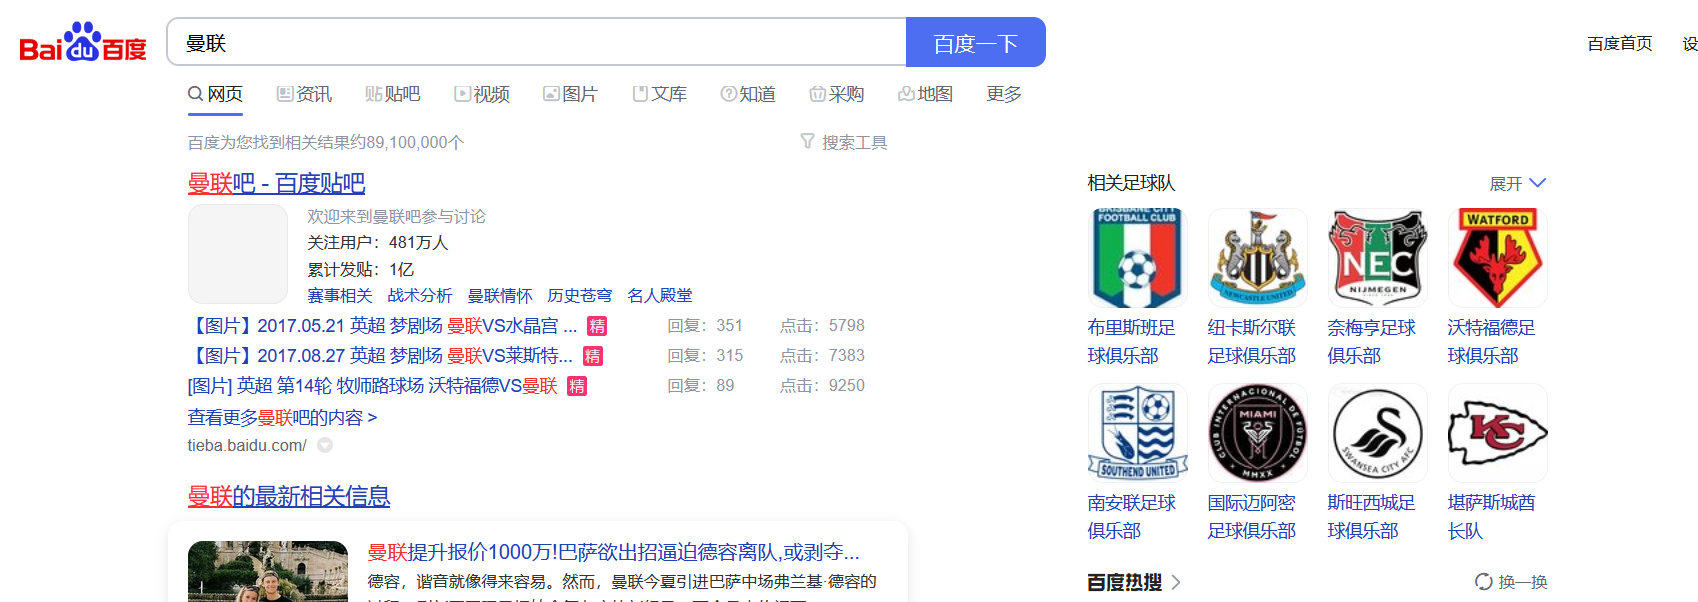Click the round icon beside tieba.baidu.com
Viewport: 1698px width, 602px height.
(325, 445)
